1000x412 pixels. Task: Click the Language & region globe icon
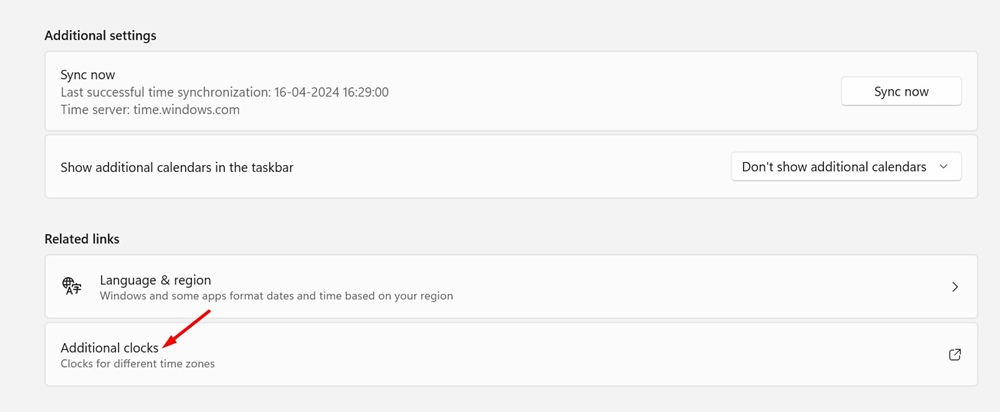pyautogui.click(x=71, y=286)
